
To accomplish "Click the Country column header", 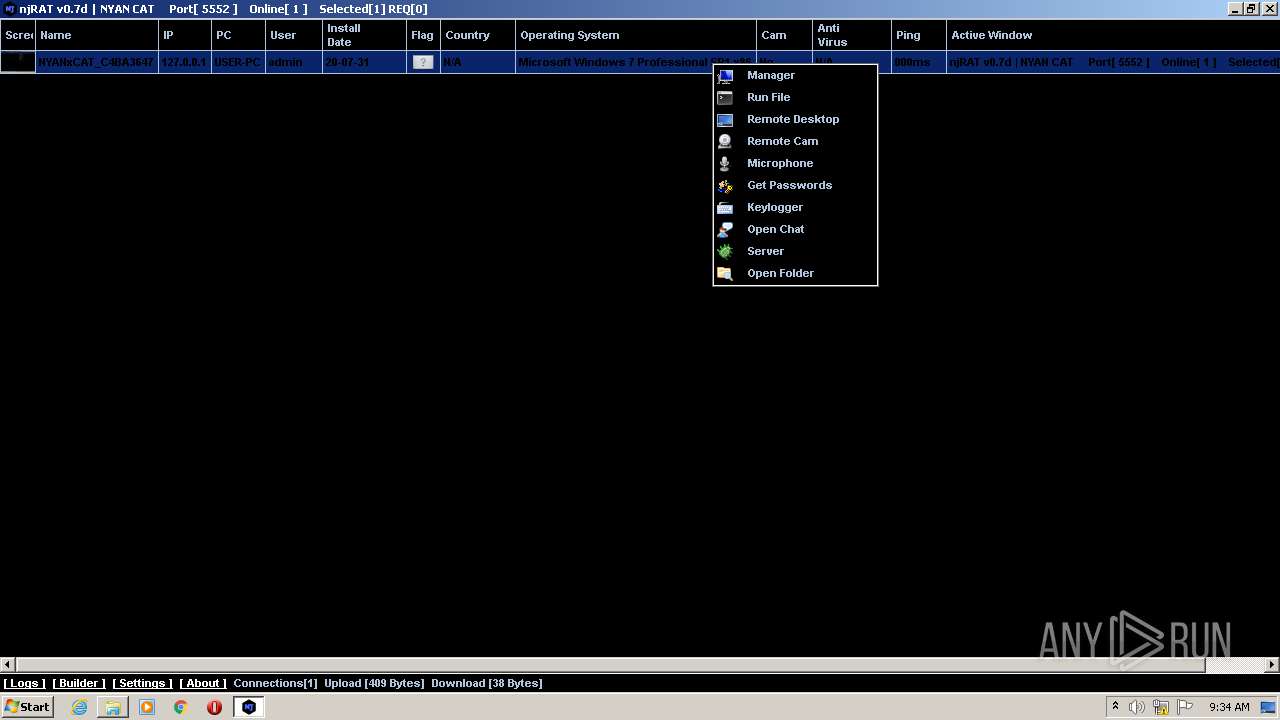I will [x=478, y=35].
